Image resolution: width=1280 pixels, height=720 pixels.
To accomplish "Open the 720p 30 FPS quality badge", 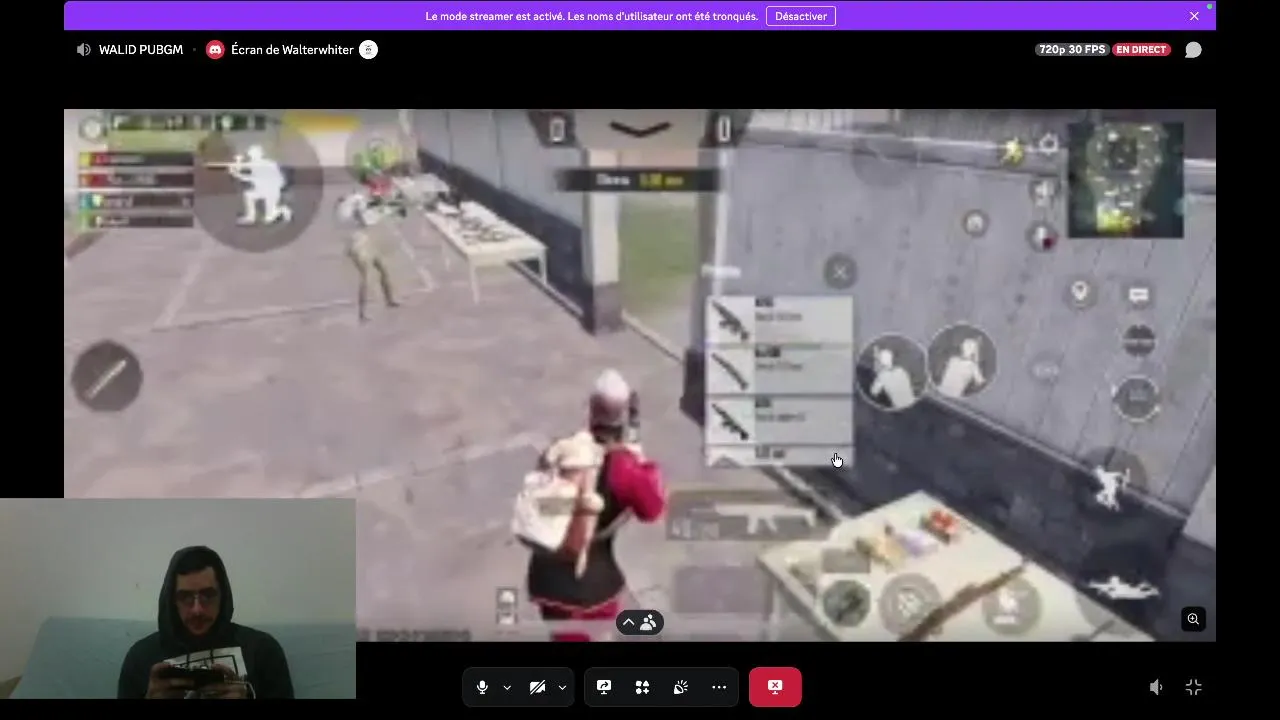I will point(1072,49).
